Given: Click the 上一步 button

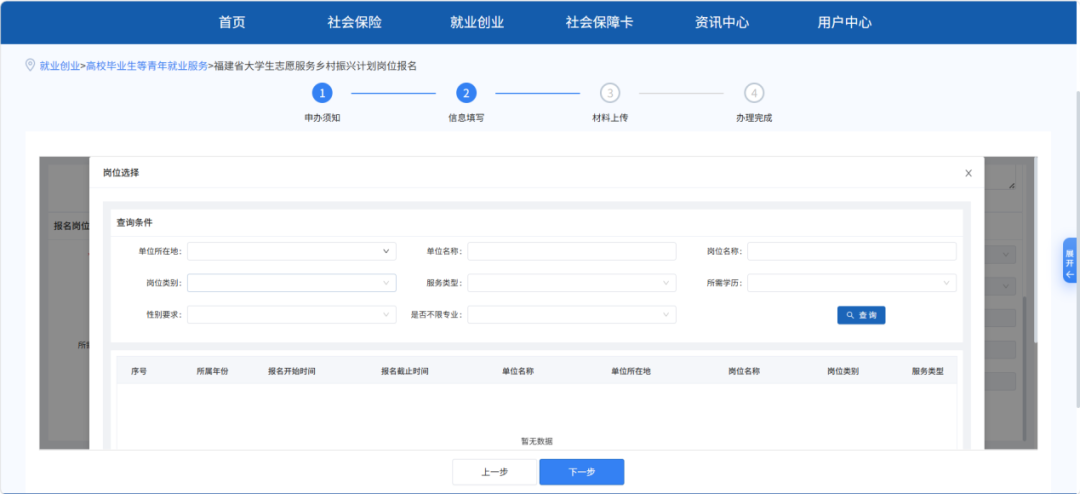Looking at the screenshot, I should [494, 472].
